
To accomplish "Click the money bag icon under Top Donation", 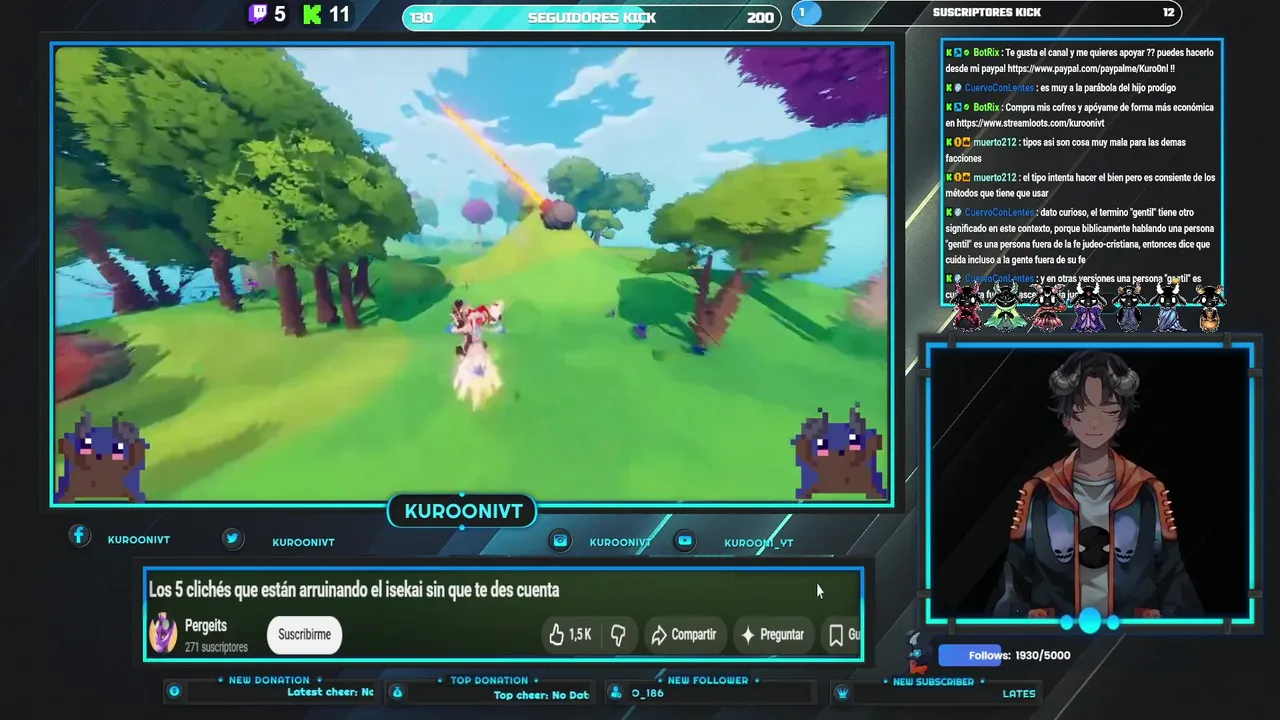I will [397, 692].
